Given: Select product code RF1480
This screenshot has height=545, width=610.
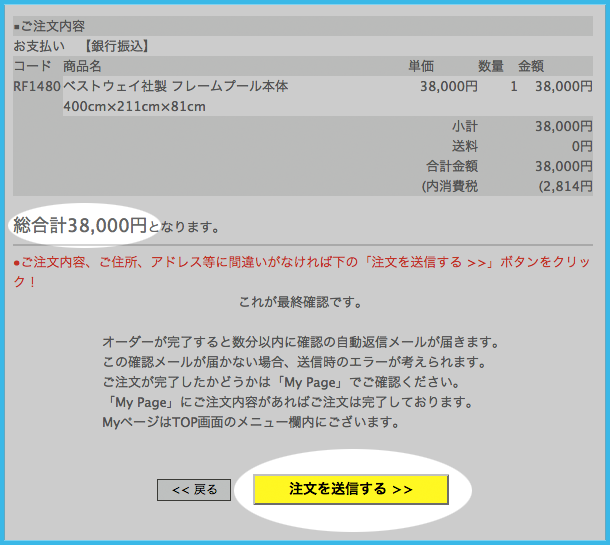Looking at the screenshot, I should (x=36, y=87).
